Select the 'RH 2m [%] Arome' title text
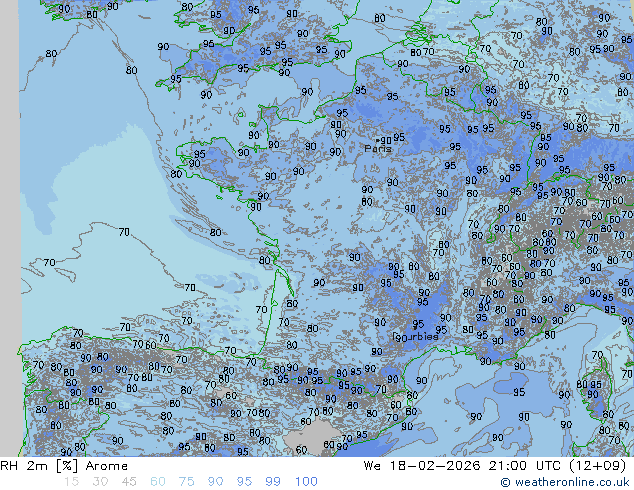This screenshot has width=634, height=490. (64, 466)
